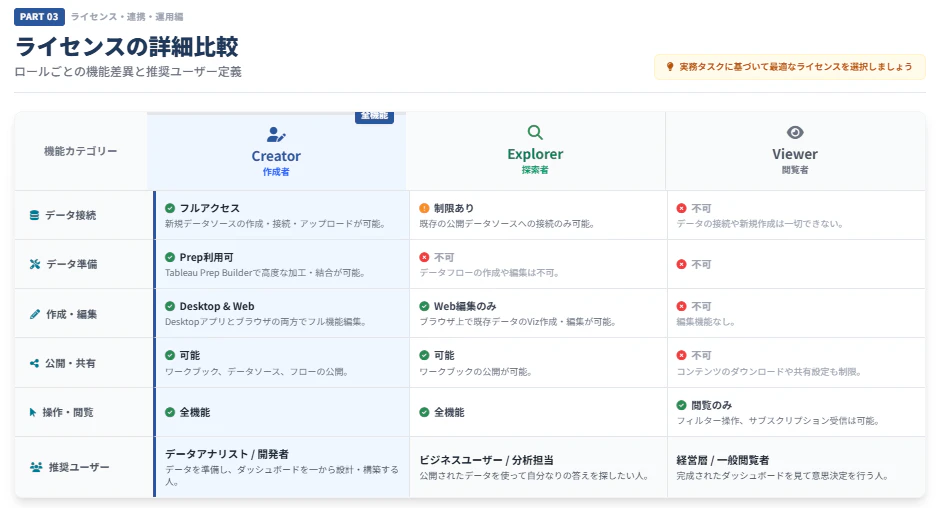952x508 pixels.
Task: Click the title ライセンスの詳細比較
Action: [x=127, y=47]
